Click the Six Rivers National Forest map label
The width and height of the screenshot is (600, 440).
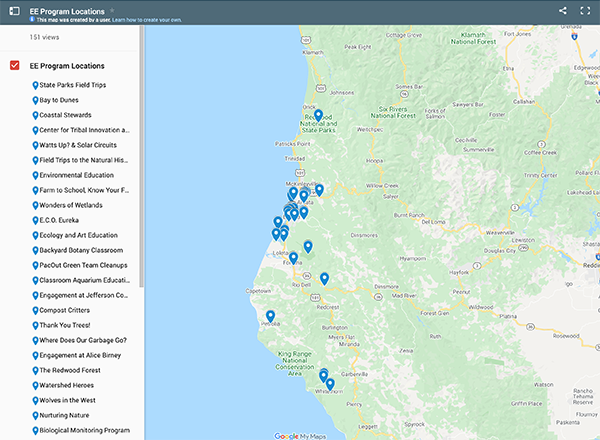(393, 112)
